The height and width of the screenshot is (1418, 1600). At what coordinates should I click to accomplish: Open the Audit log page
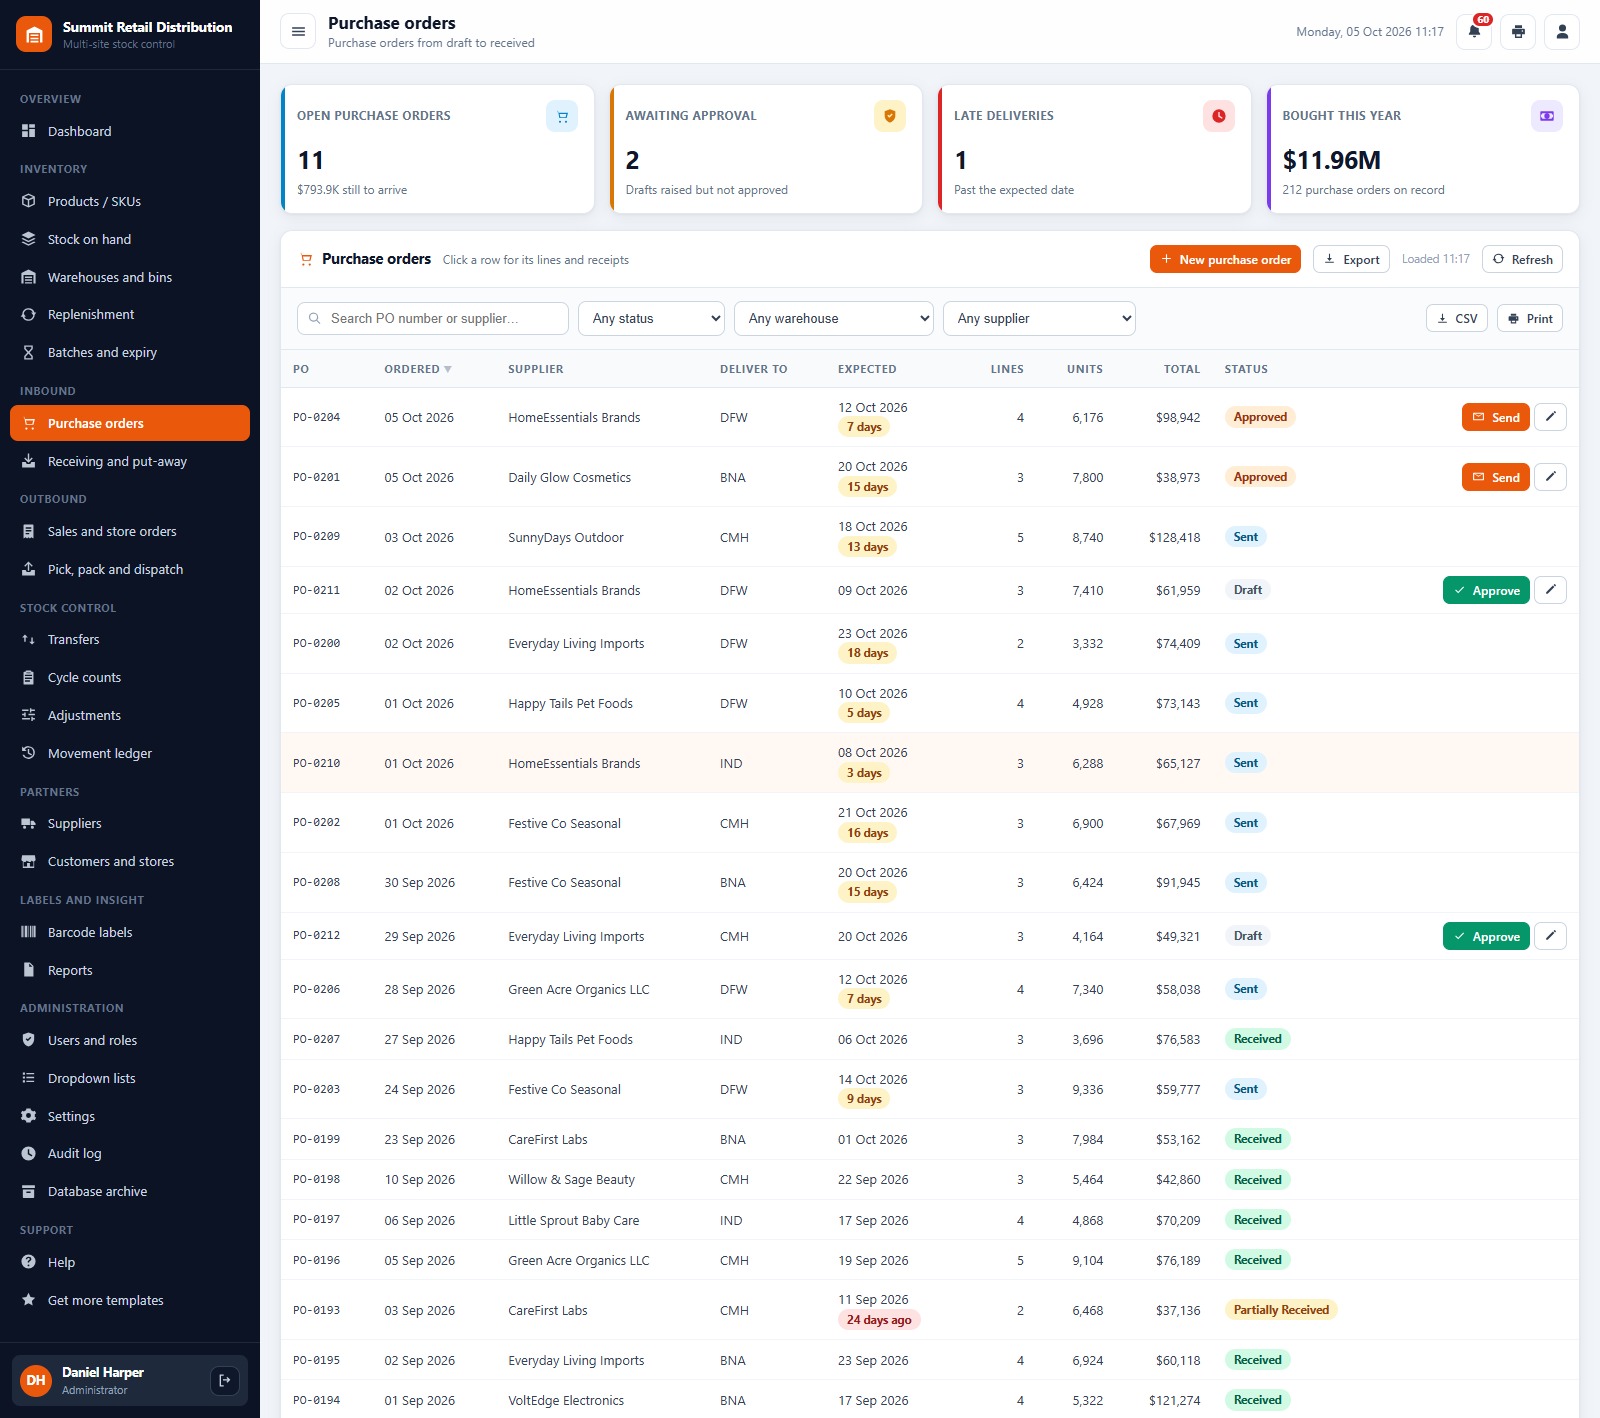pos(130,1153)
